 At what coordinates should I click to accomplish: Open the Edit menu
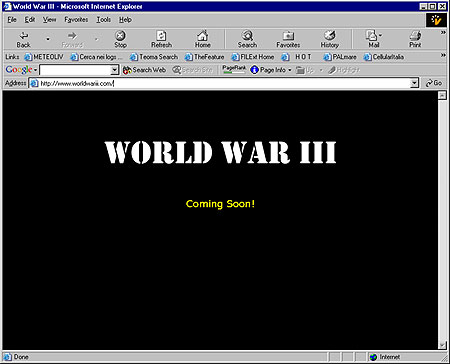30,20
